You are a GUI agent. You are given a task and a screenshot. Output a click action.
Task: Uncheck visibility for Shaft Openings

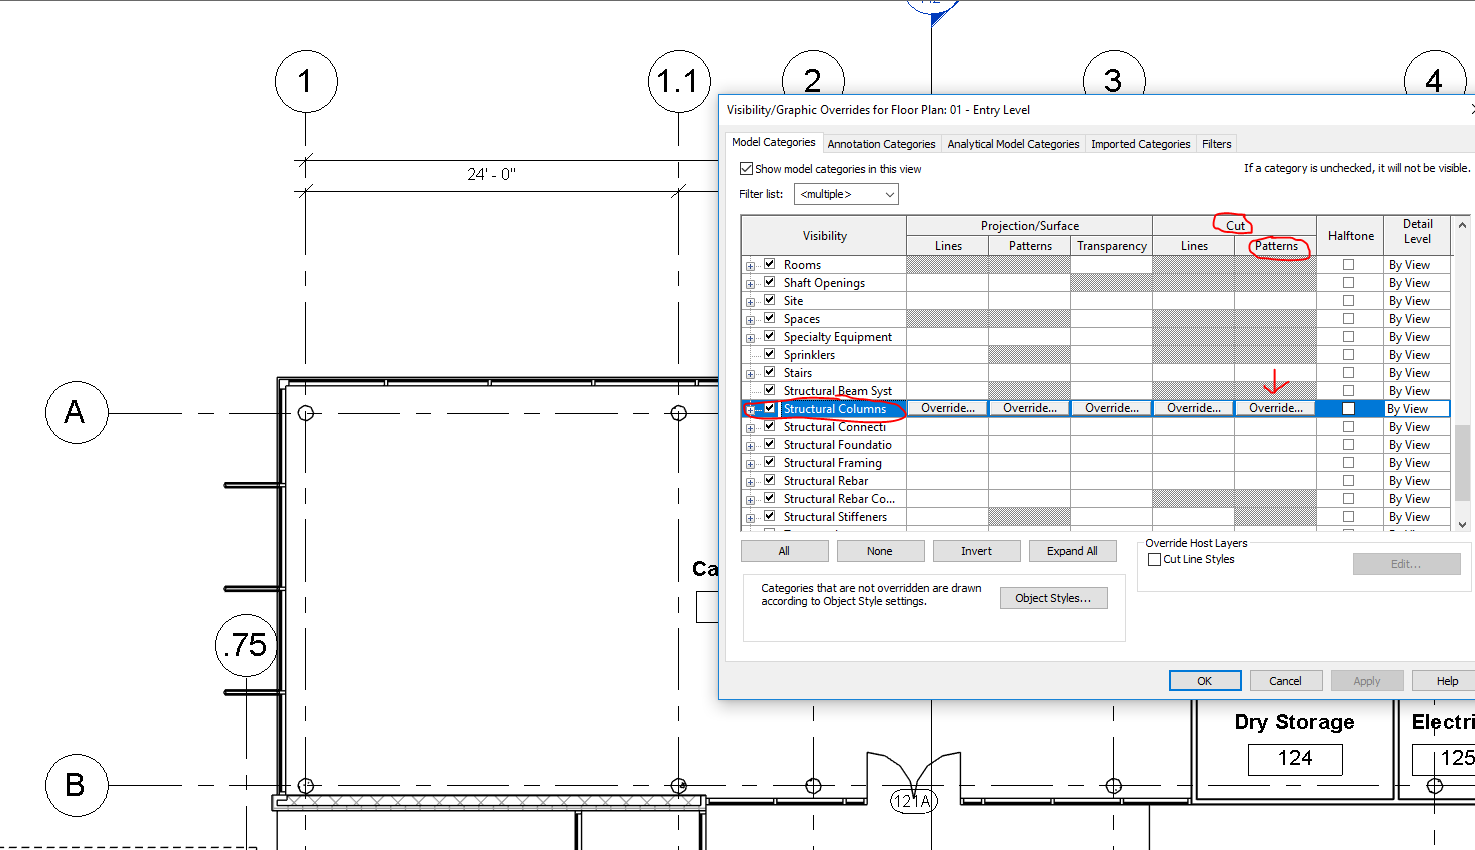(768, 282)
